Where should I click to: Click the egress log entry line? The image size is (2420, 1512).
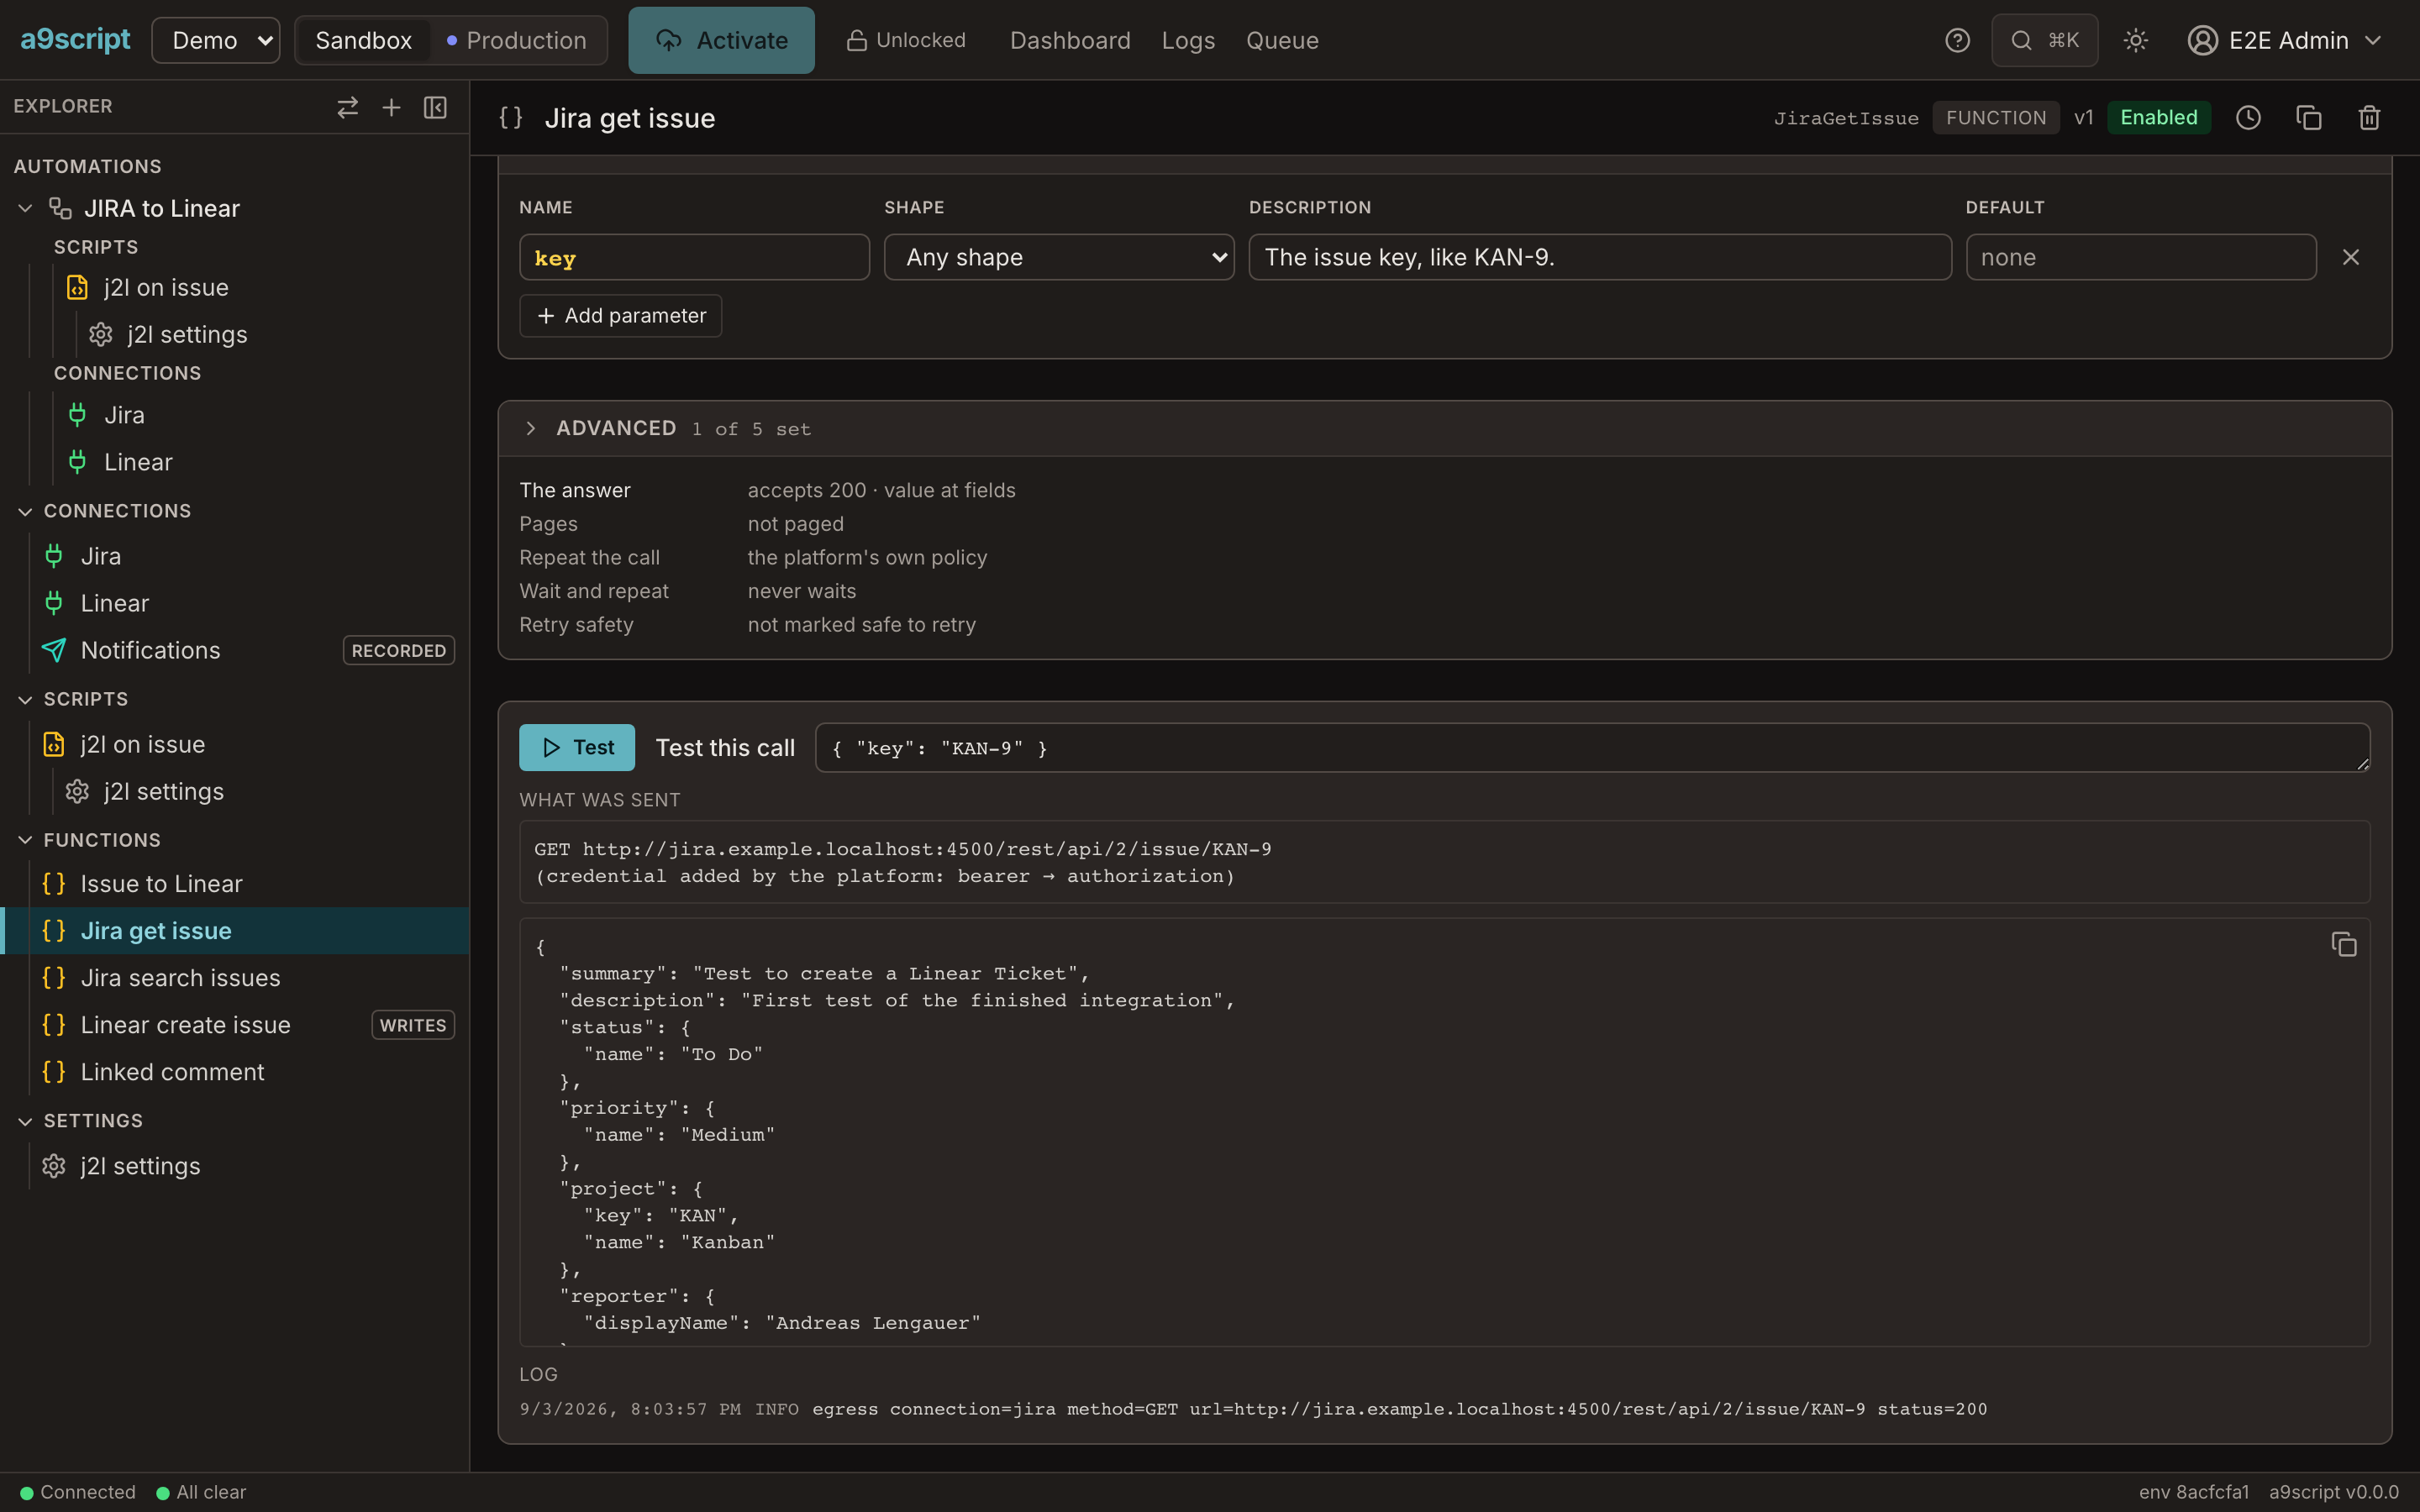click(1253, 1409)
